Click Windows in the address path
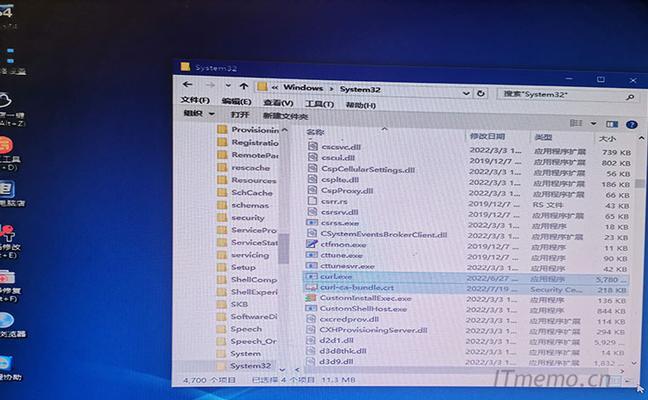 click(x=303, y=88)
